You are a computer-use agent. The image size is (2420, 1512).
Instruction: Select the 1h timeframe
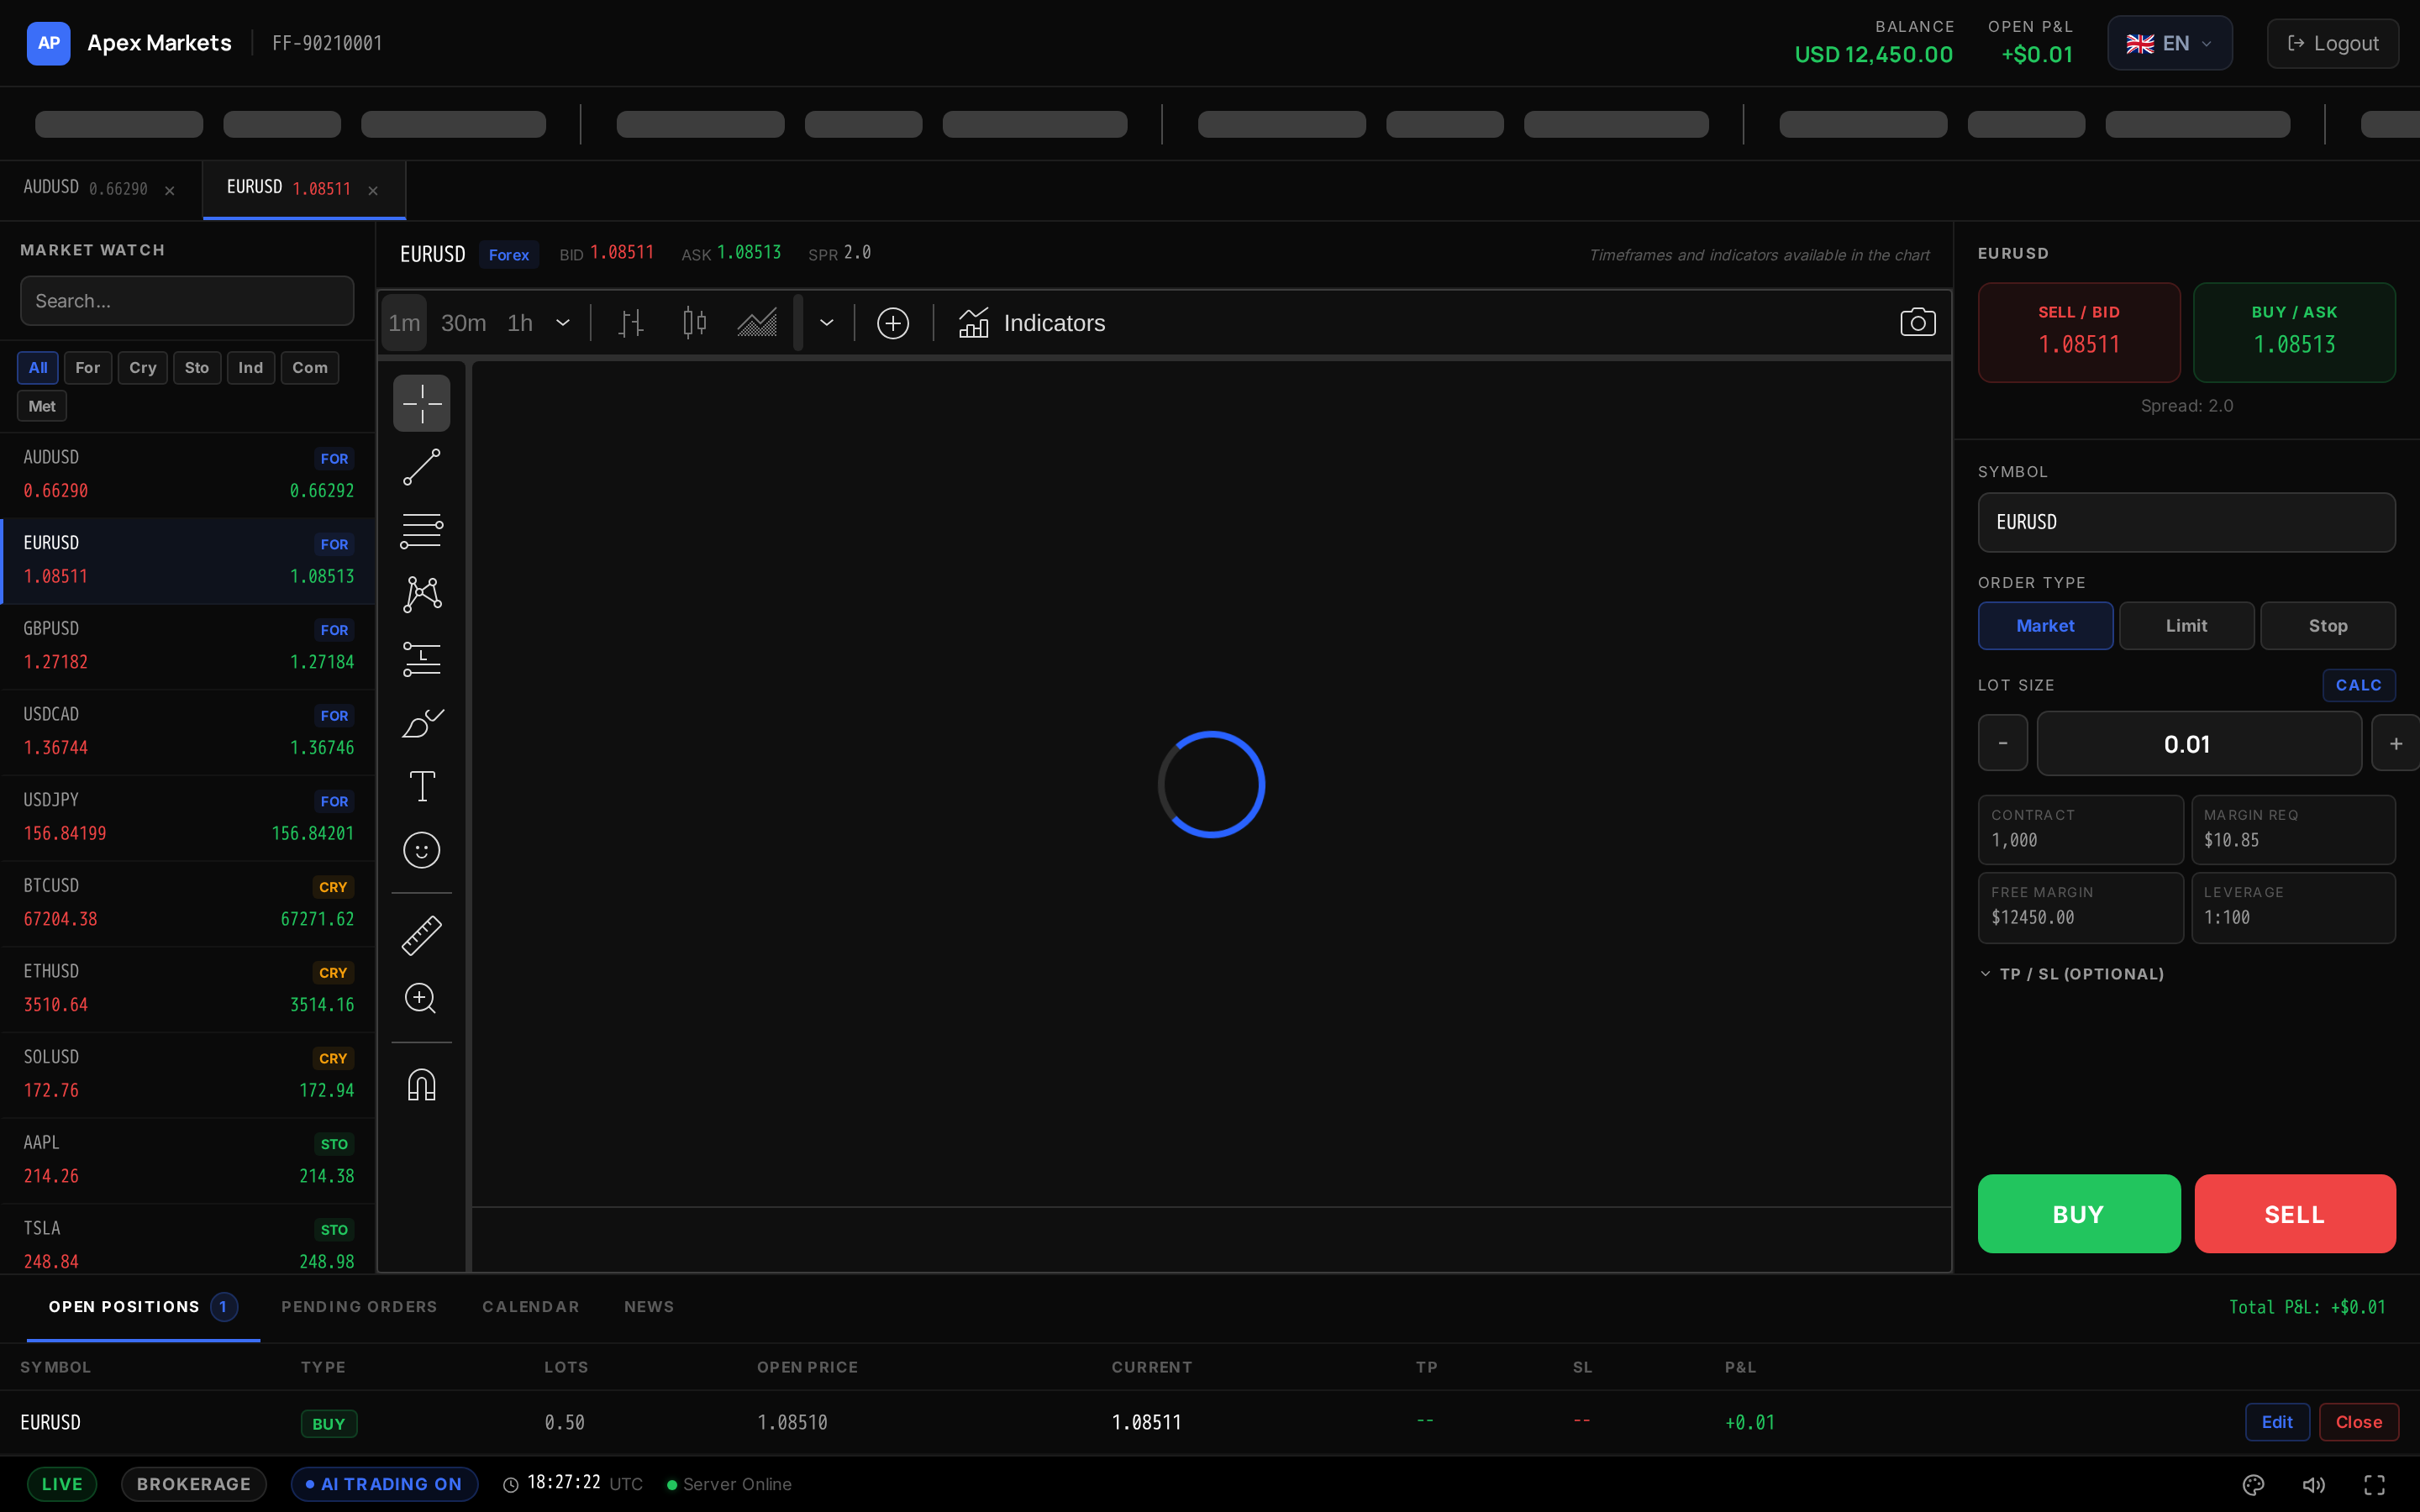(520, 323)
